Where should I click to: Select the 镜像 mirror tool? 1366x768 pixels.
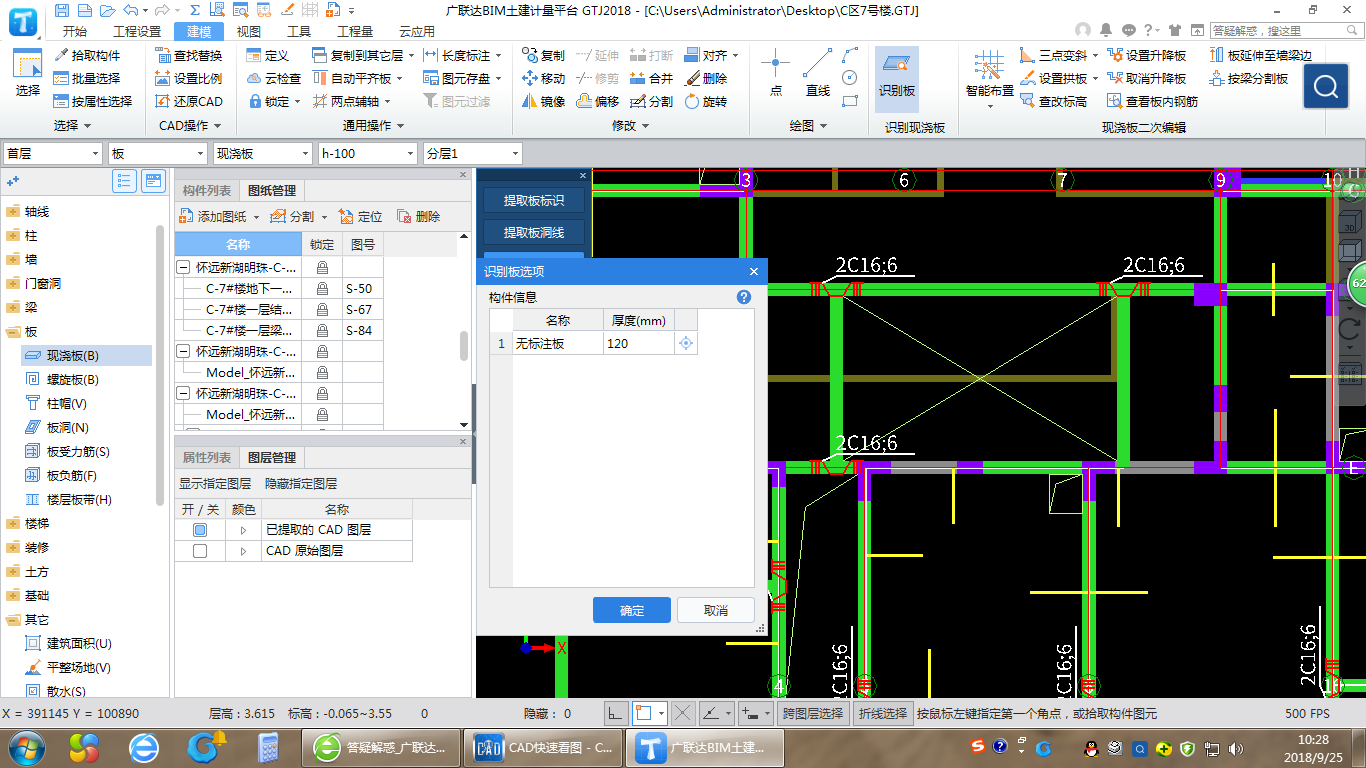coord(544,101)
